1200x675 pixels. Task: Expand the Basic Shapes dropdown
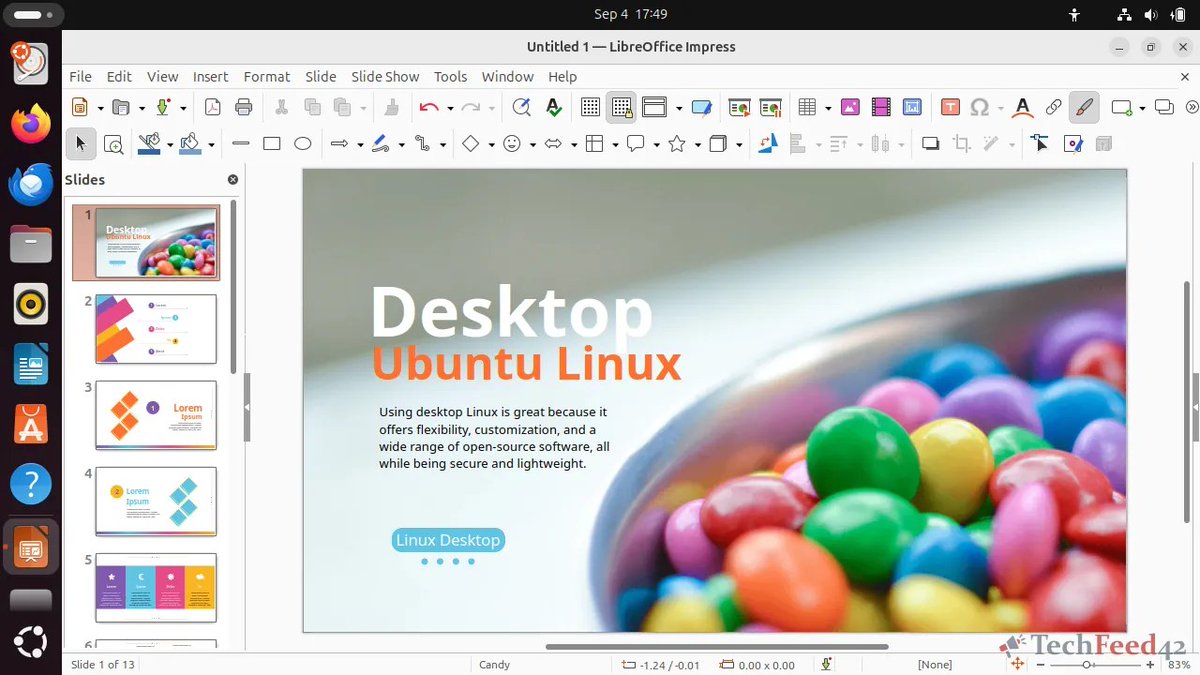tap(492, 143)
